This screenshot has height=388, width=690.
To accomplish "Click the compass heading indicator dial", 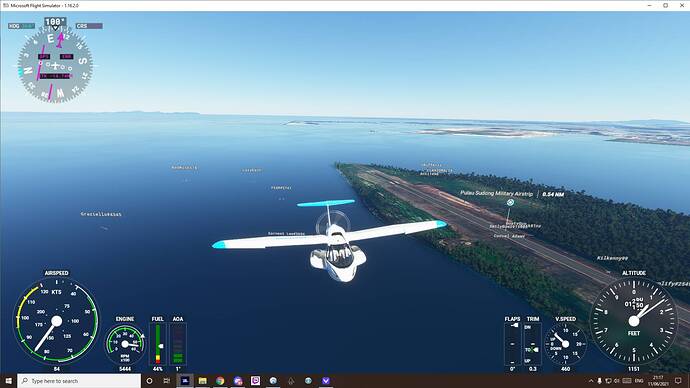I will click(55, 66).
